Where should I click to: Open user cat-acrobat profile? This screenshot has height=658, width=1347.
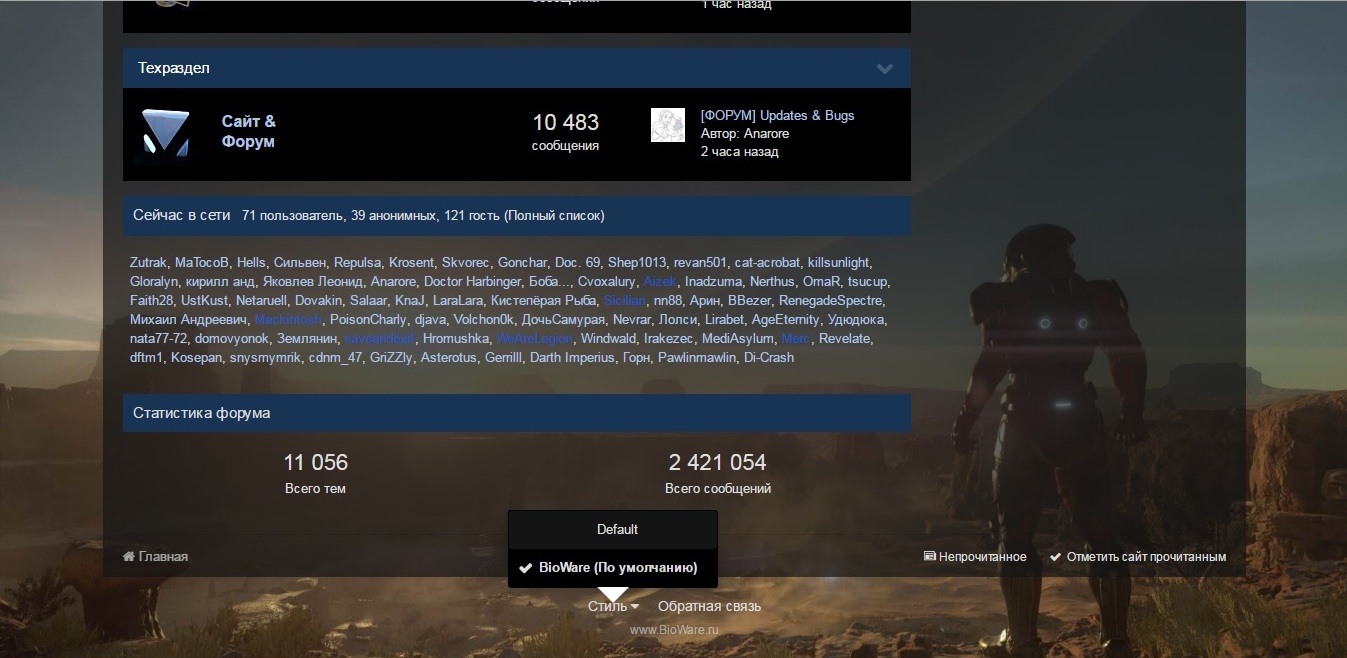point(767,263)
